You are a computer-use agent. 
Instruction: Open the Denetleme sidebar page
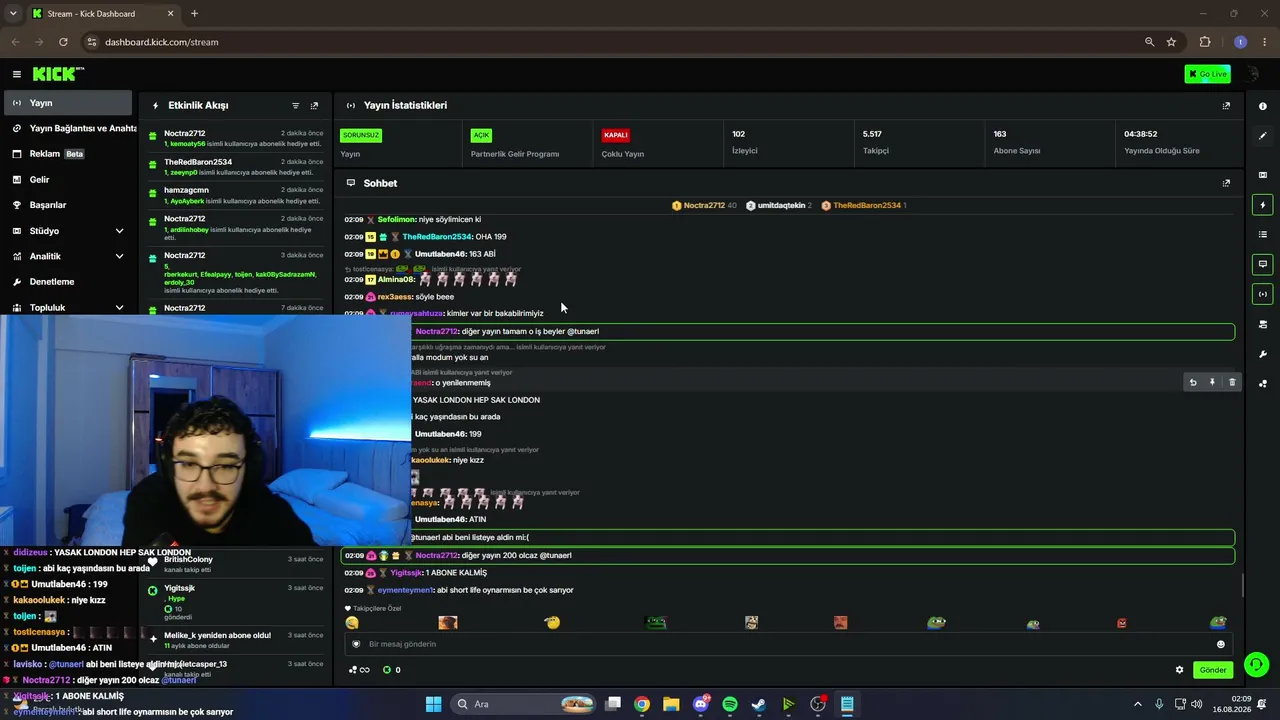tap(69, 282)
